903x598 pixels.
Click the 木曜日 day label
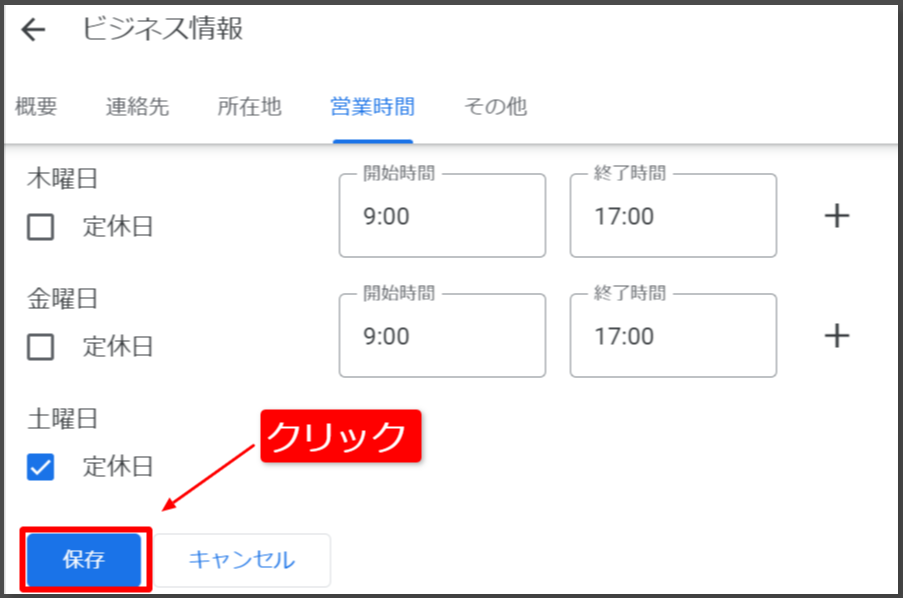[62, 179]
